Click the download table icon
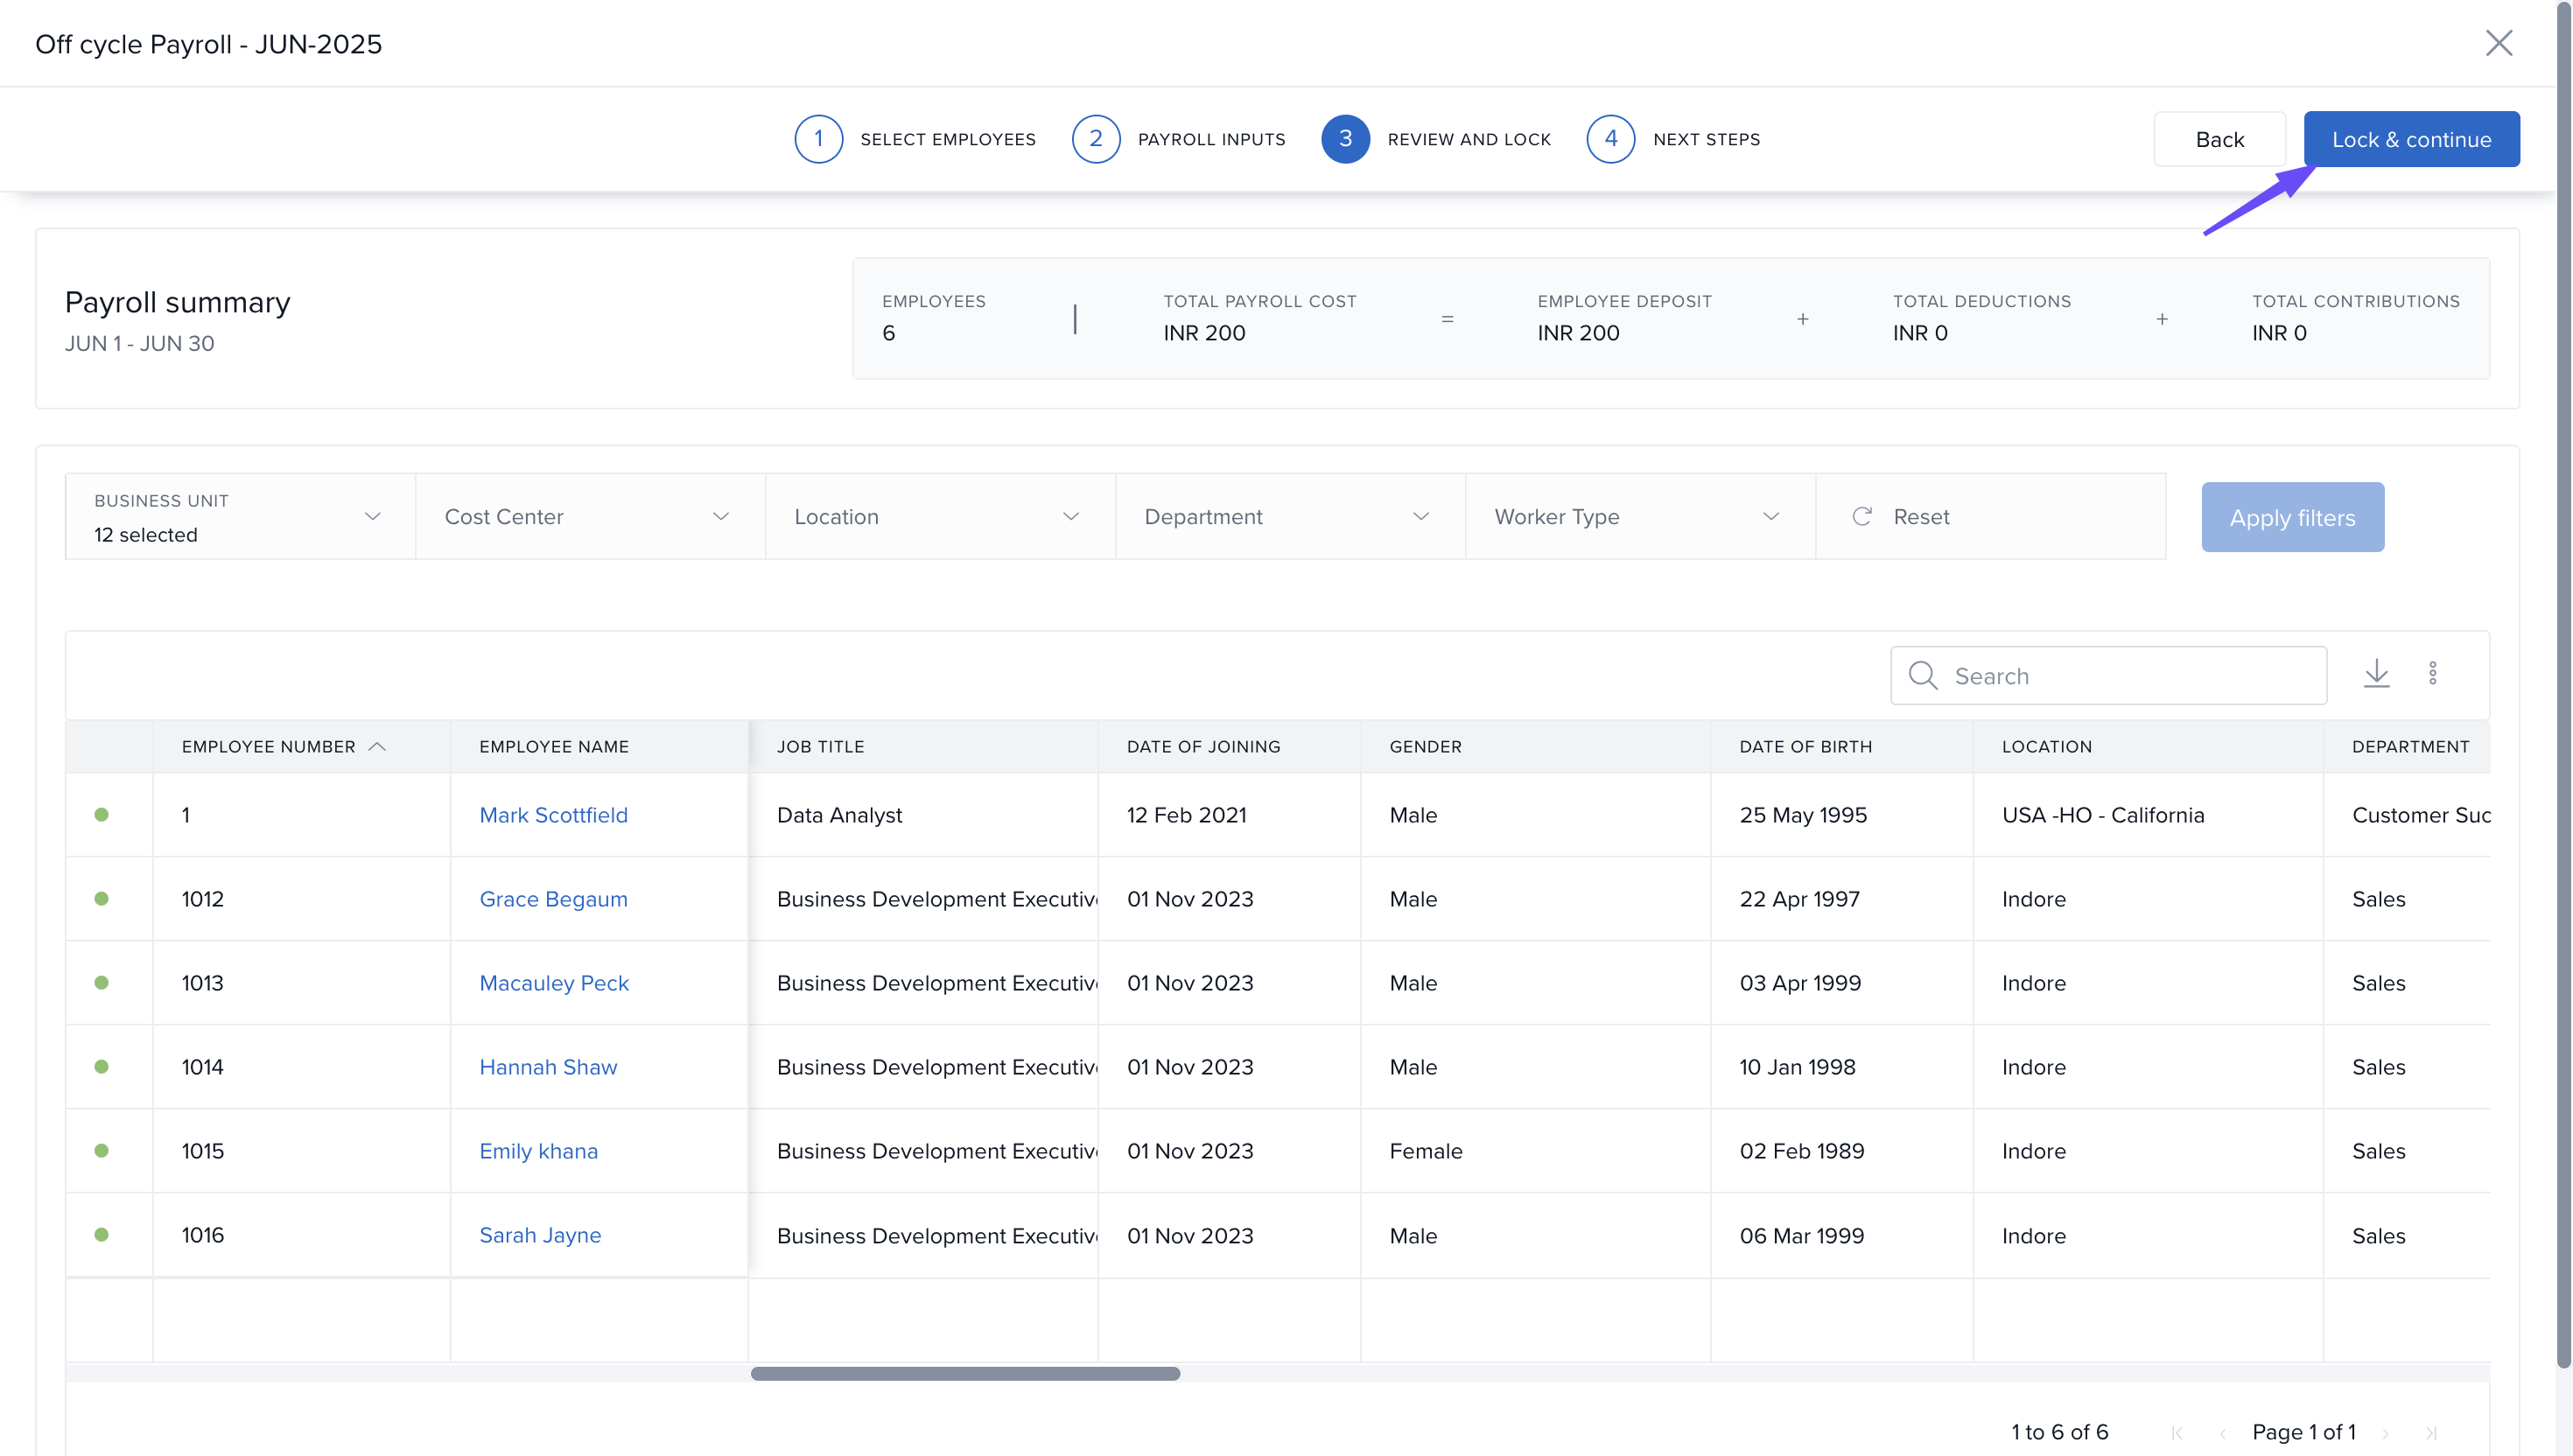 coord(2376,674)
